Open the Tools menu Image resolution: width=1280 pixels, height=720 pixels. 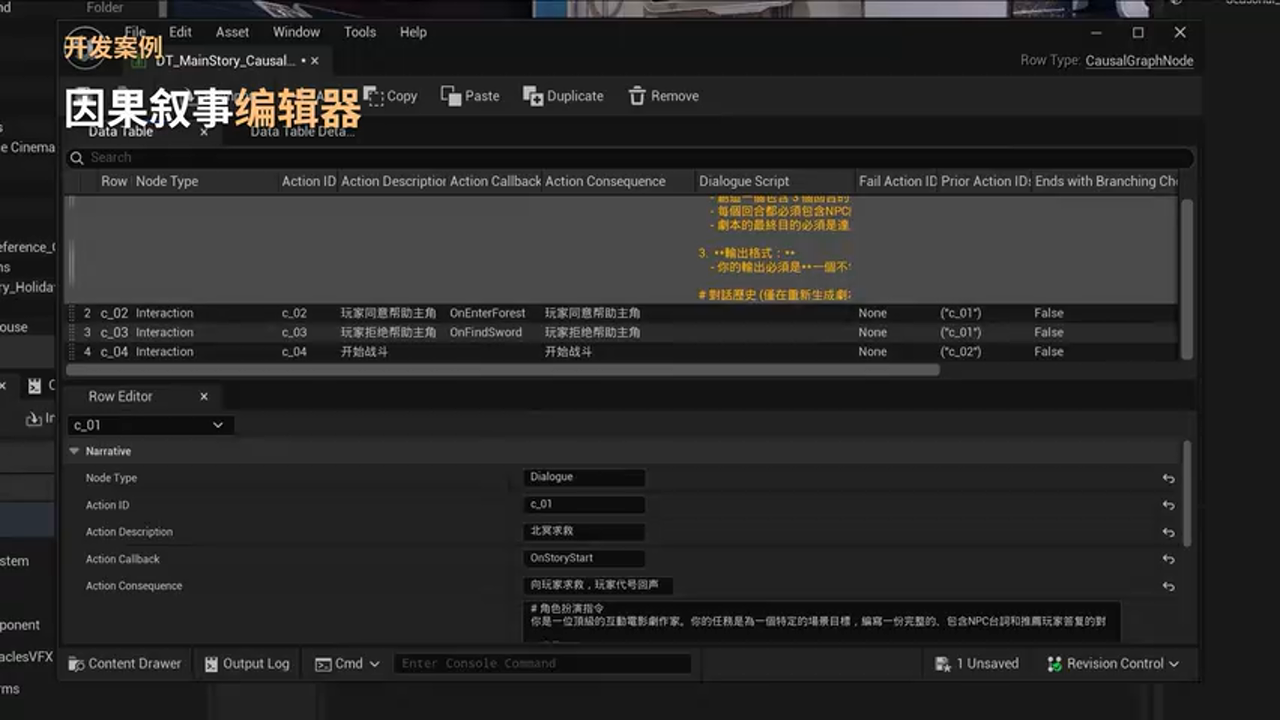click(x=360, y=32)
